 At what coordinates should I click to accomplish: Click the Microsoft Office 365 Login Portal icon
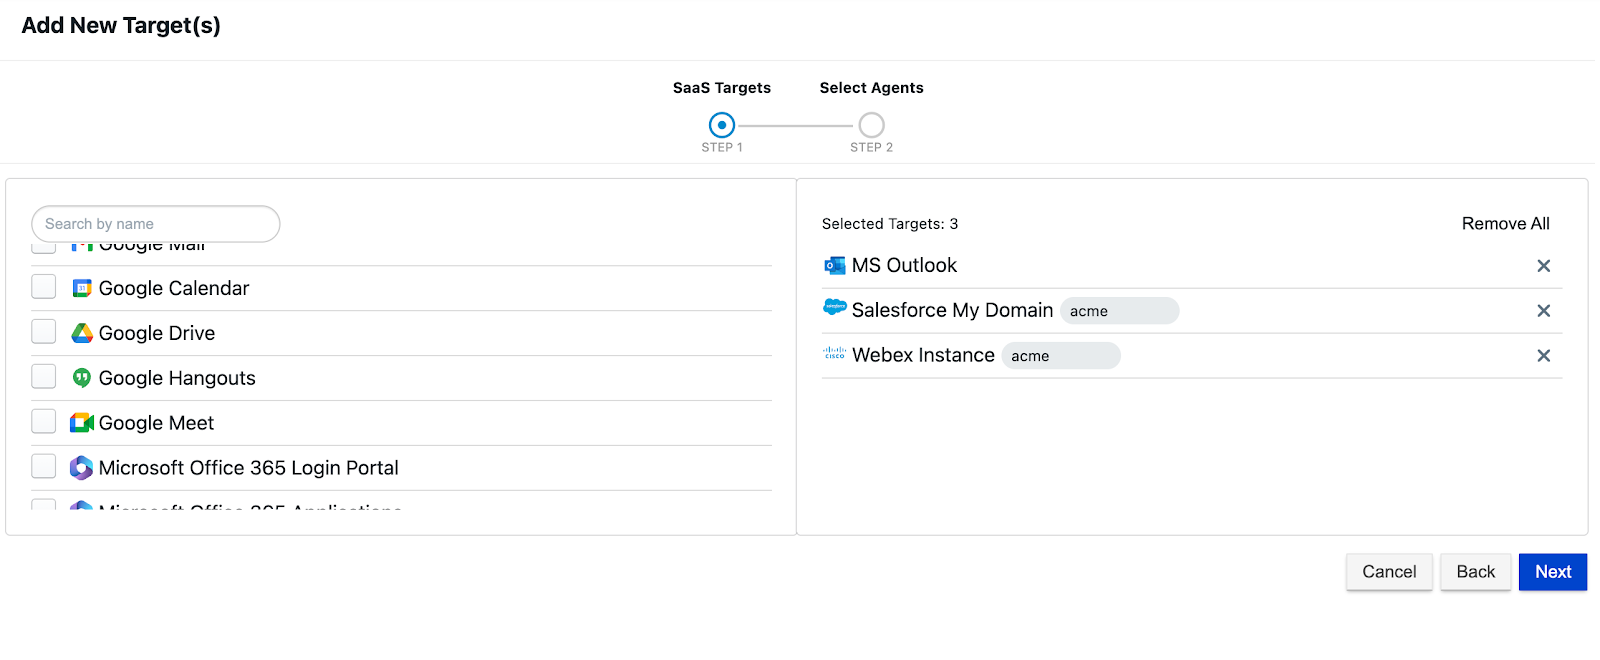[82, 468]
